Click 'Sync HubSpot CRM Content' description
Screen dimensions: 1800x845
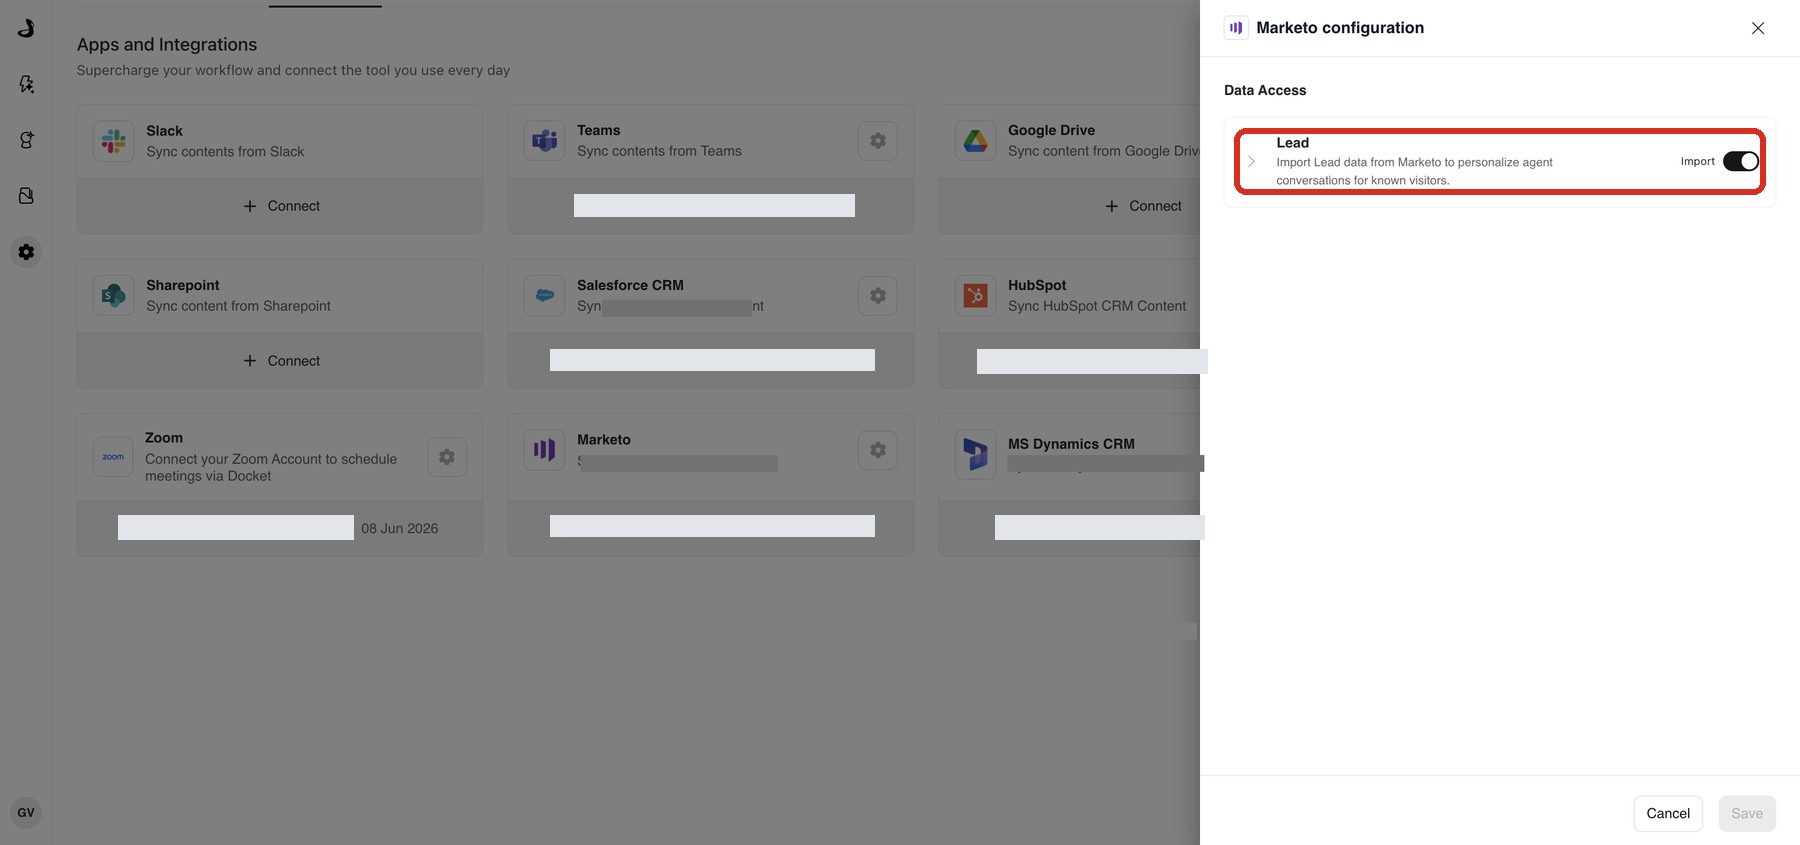(x=1097, y=306)
